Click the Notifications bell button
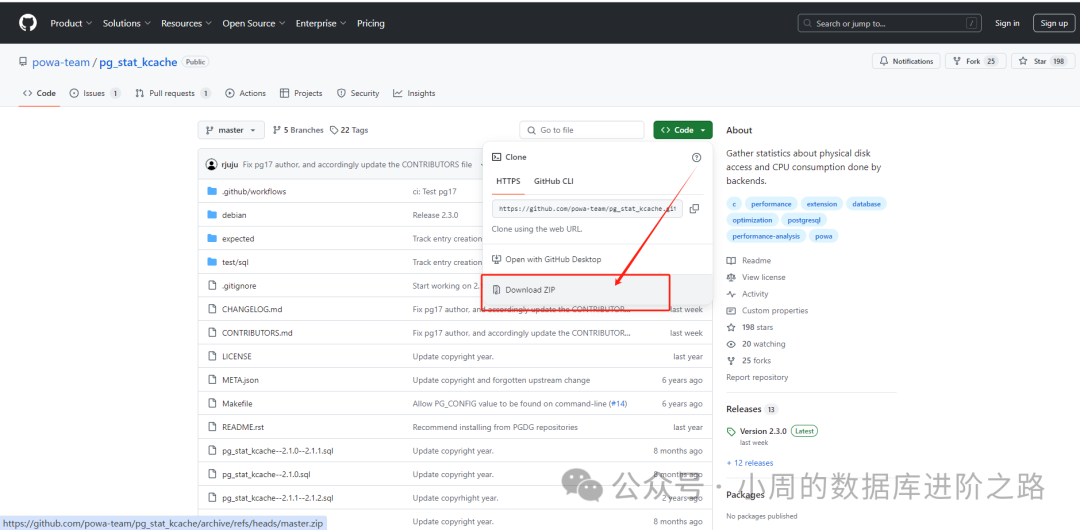Screen dimensions: 1080x530 [906, 61]
